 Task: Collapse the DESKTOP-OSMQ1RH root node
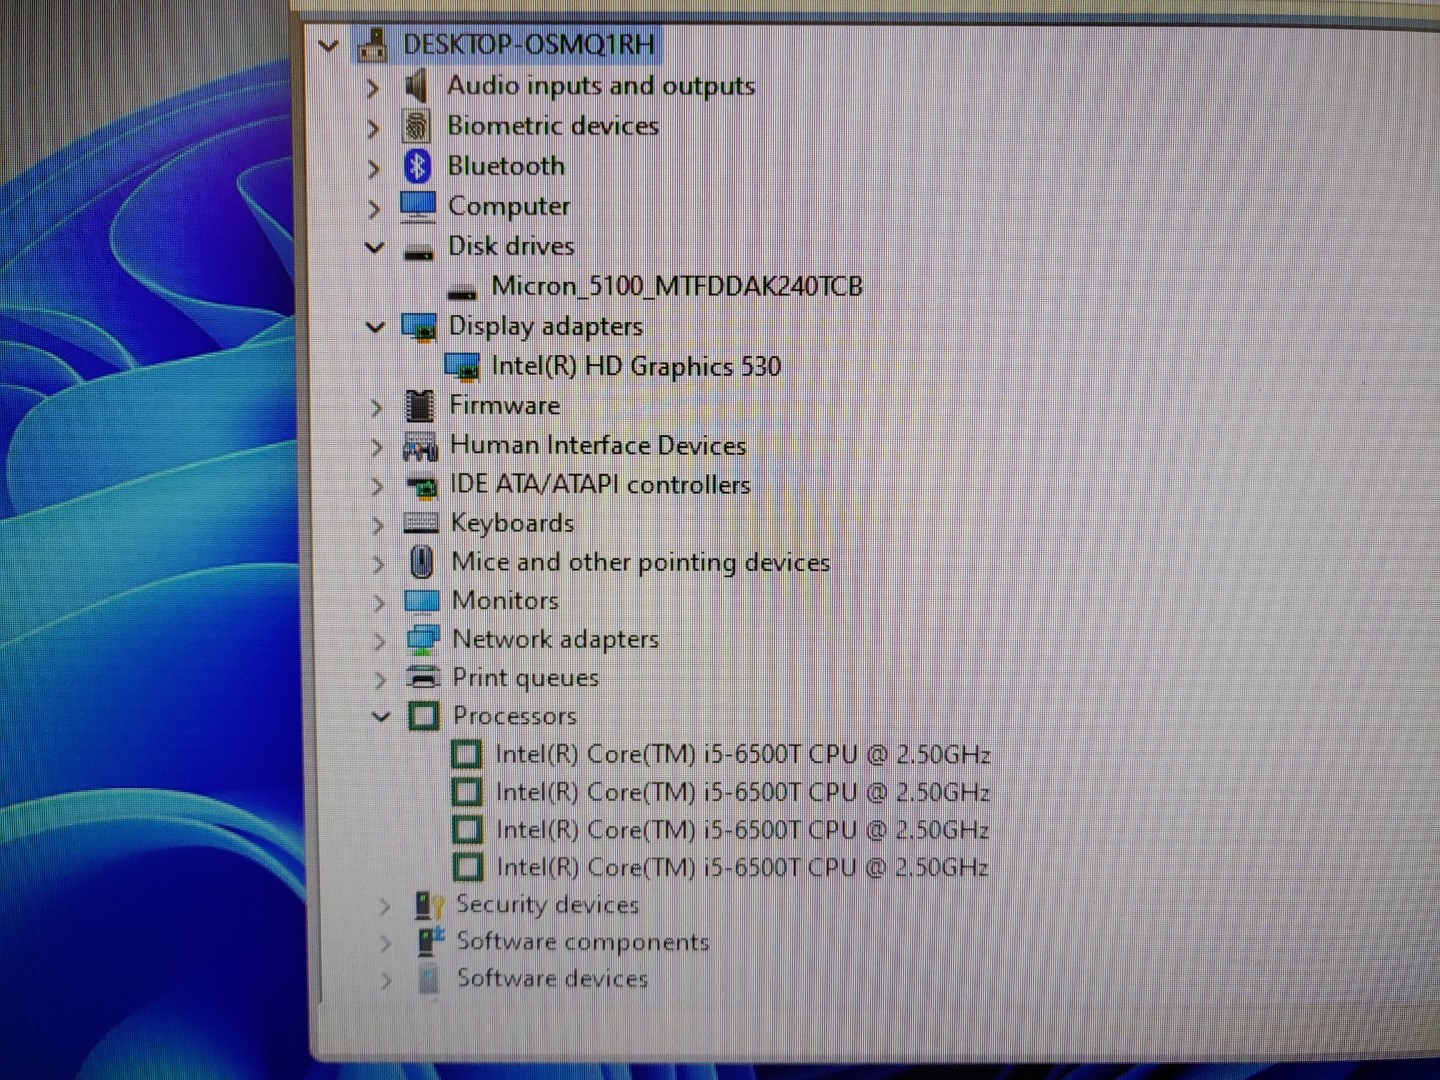click(328, 46)
